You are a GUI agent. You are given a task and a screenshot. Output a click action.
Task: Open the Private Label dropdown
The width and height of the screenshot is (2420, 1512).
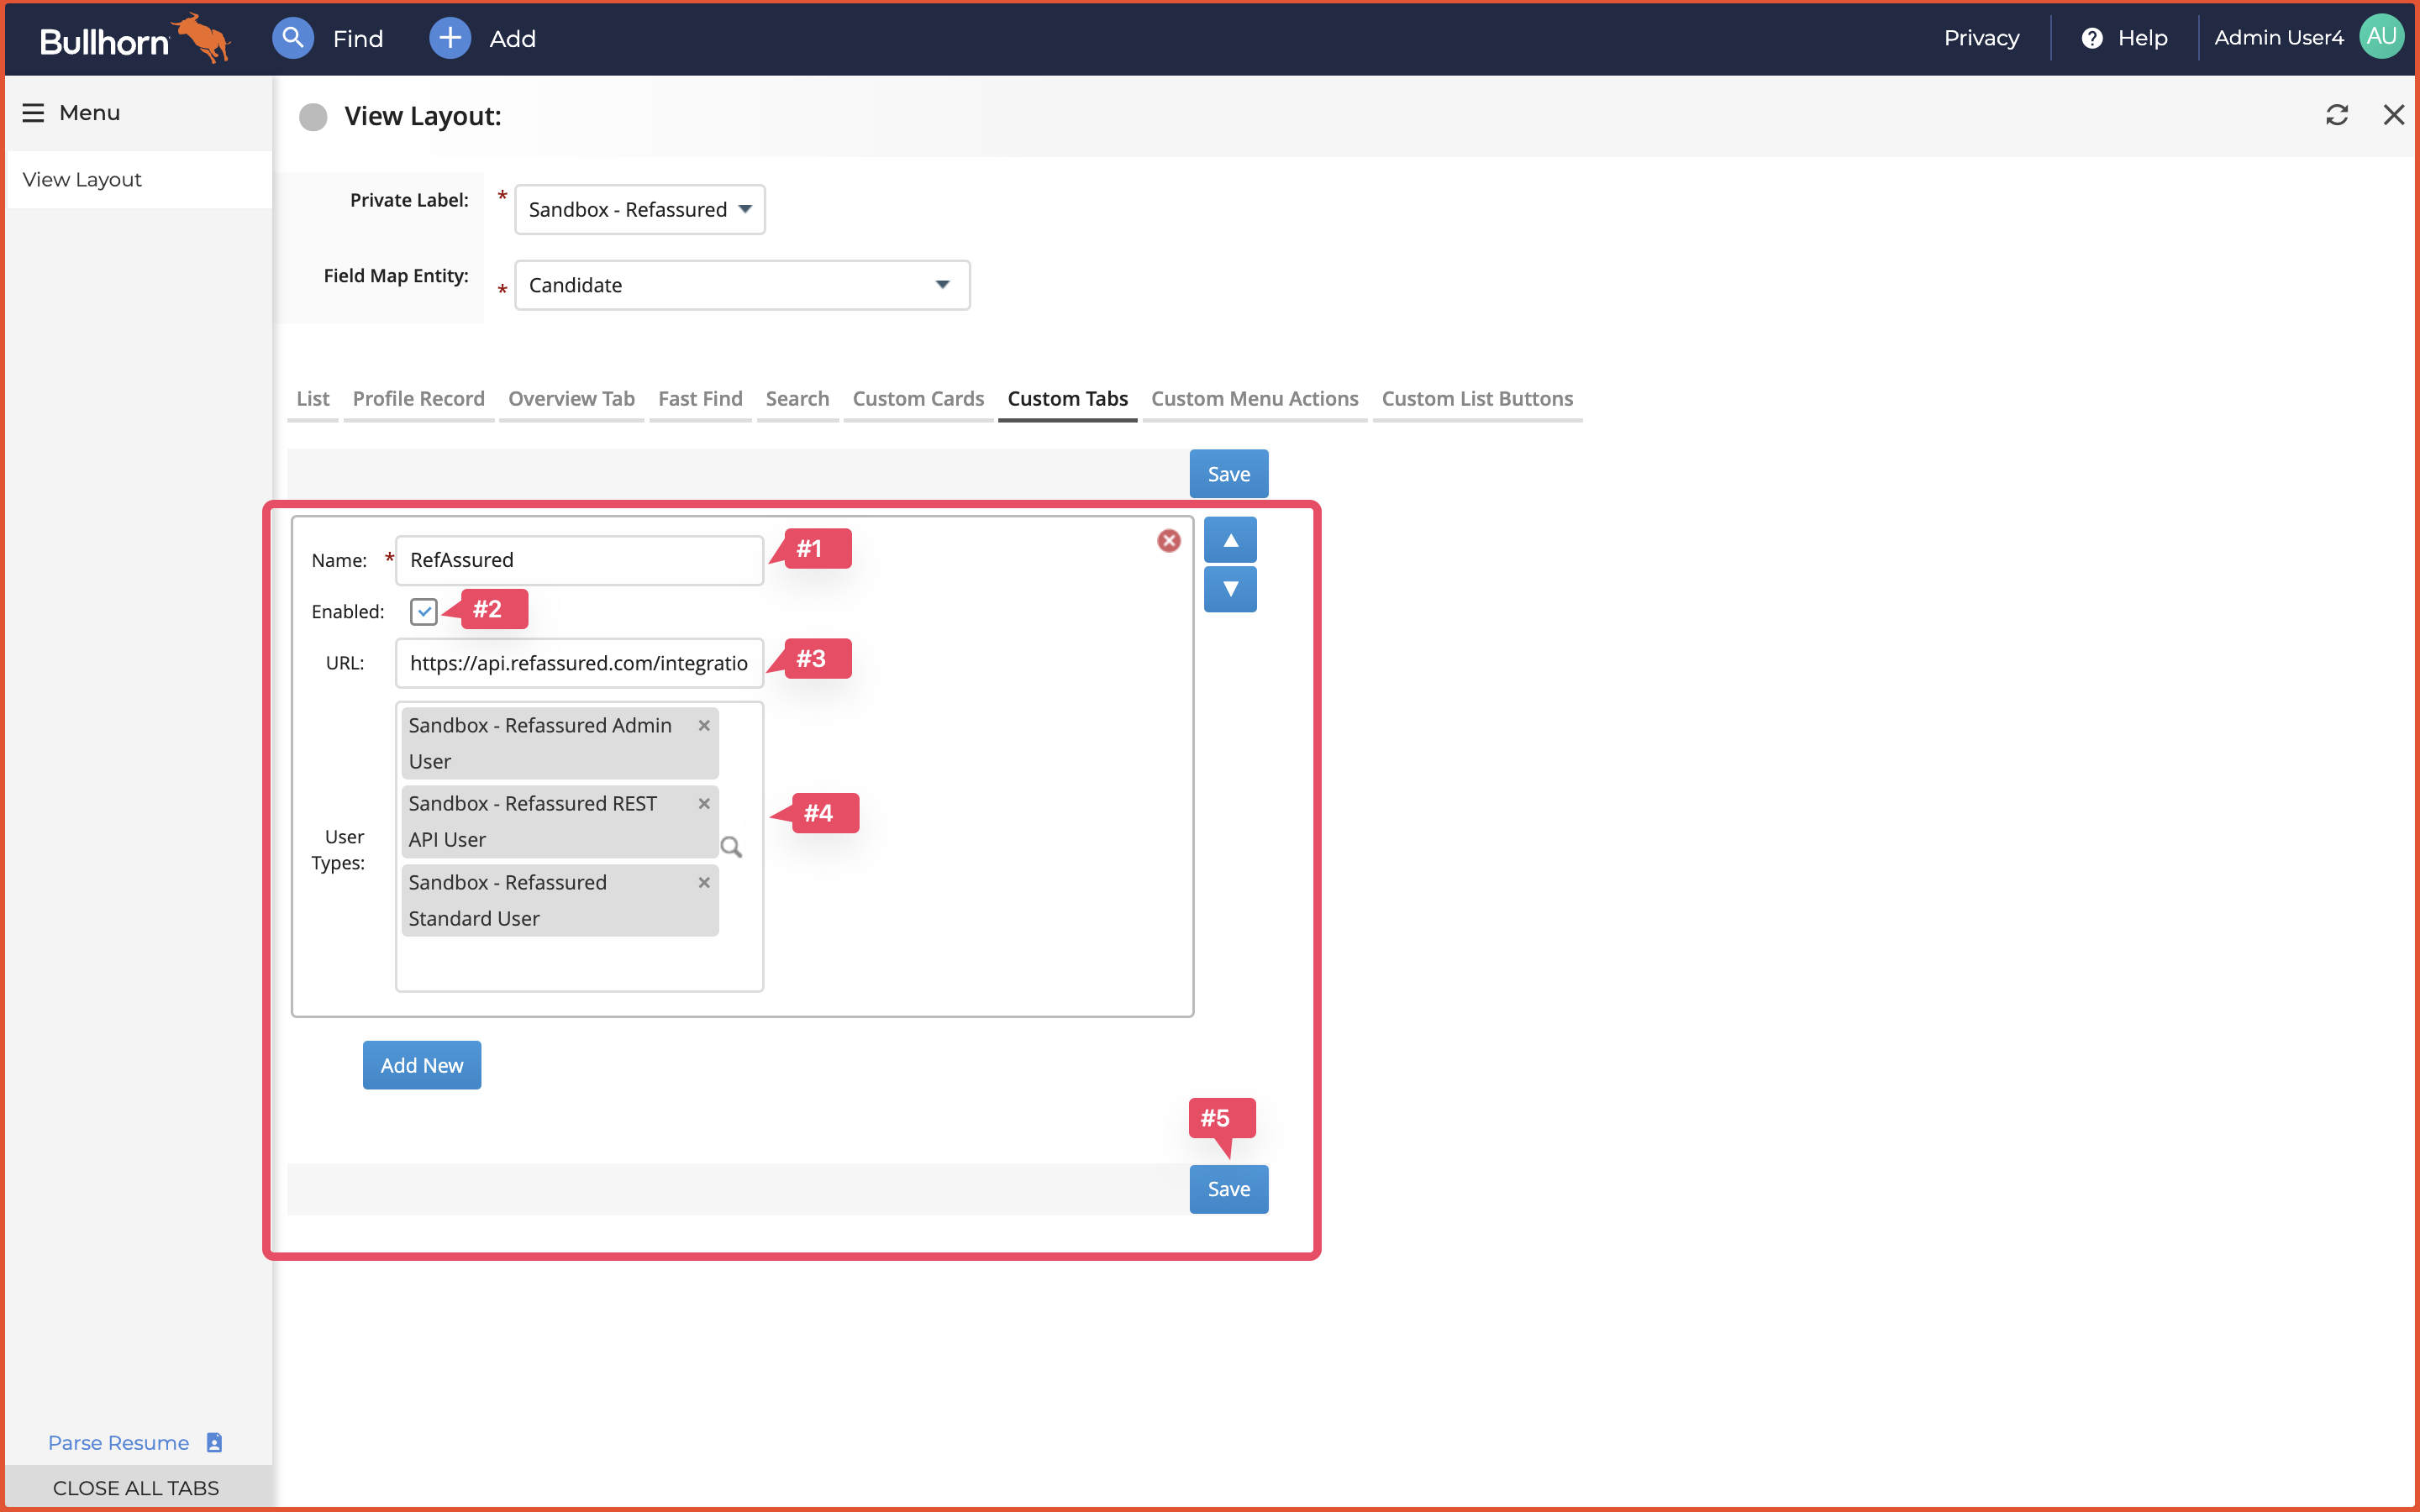pos(640,209)
